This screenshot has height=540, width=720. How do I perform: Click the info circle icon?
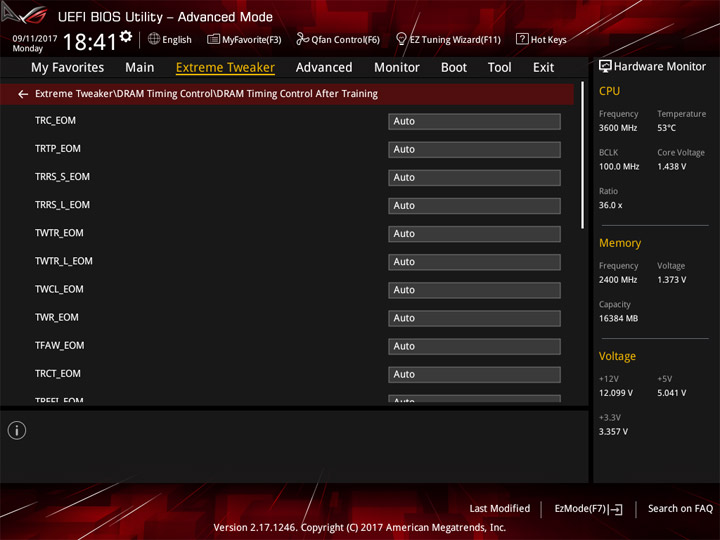tap(17, 430)
